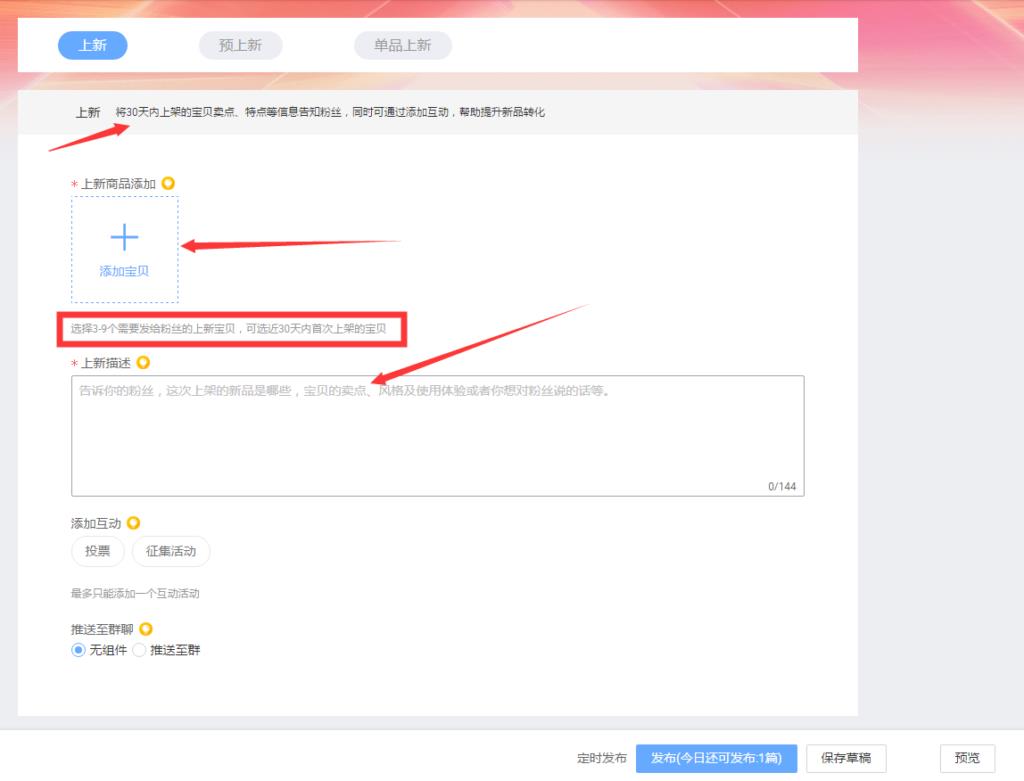Add a 征集活动 interaction
Viewport: 1024px width, 781px height.
click(x=171, y=551)
